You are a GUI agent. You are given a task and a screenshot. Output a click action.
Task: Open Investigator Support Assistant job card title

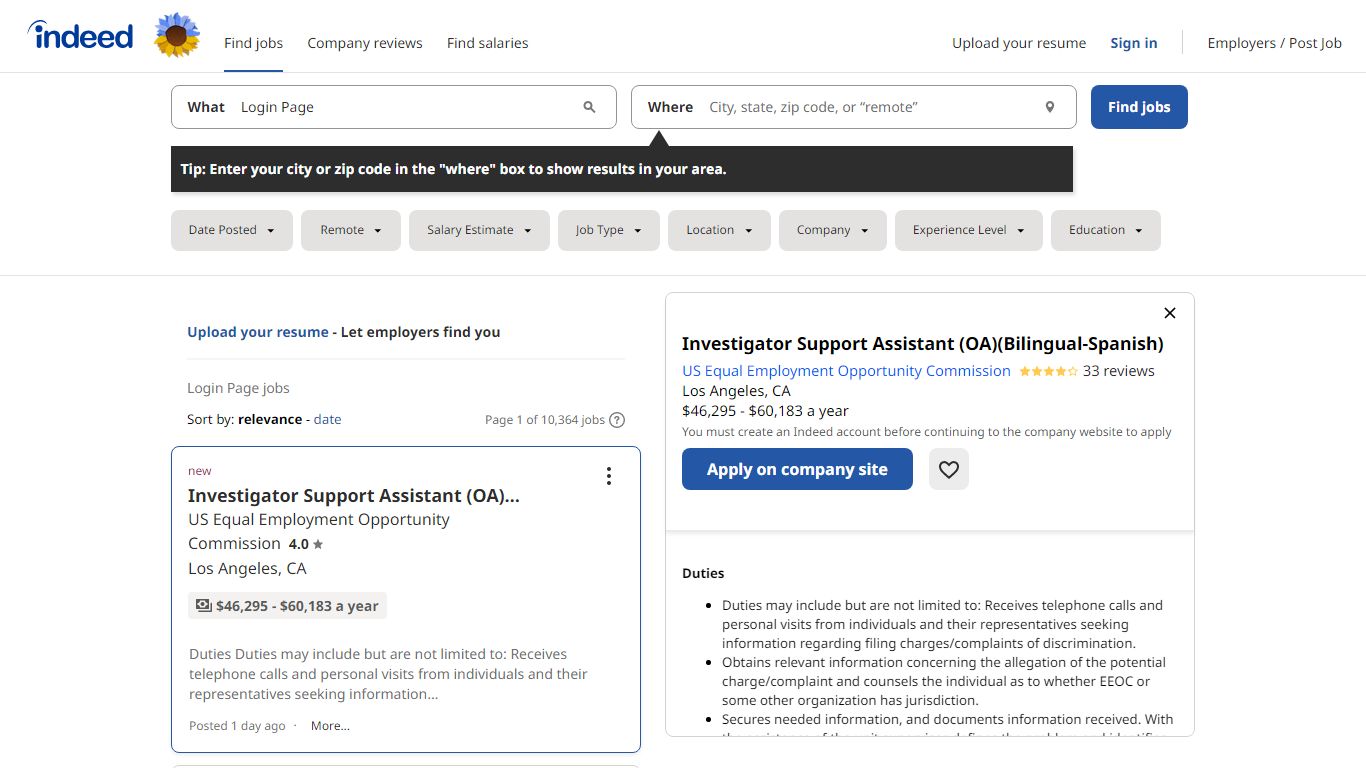(x=354, y=496)
